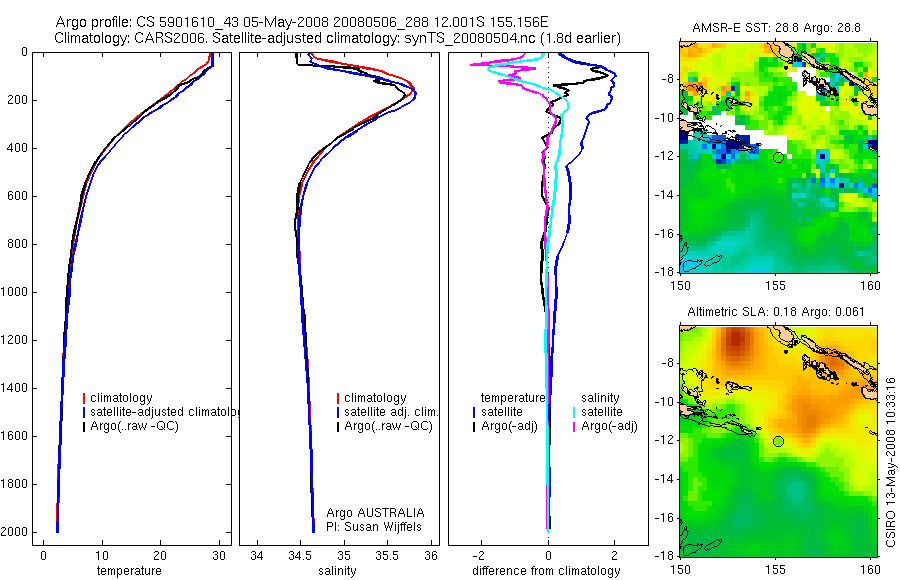Click the float position circle on the SST map
Image resolution: width=900 pixels, height=580 pixels.
point(778,157)
